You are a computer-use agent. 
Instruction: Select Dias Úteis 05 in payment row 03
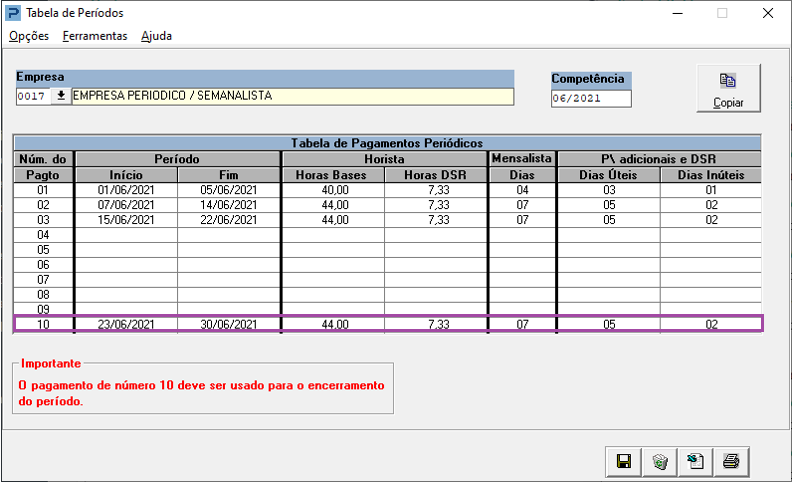(609, 220)
